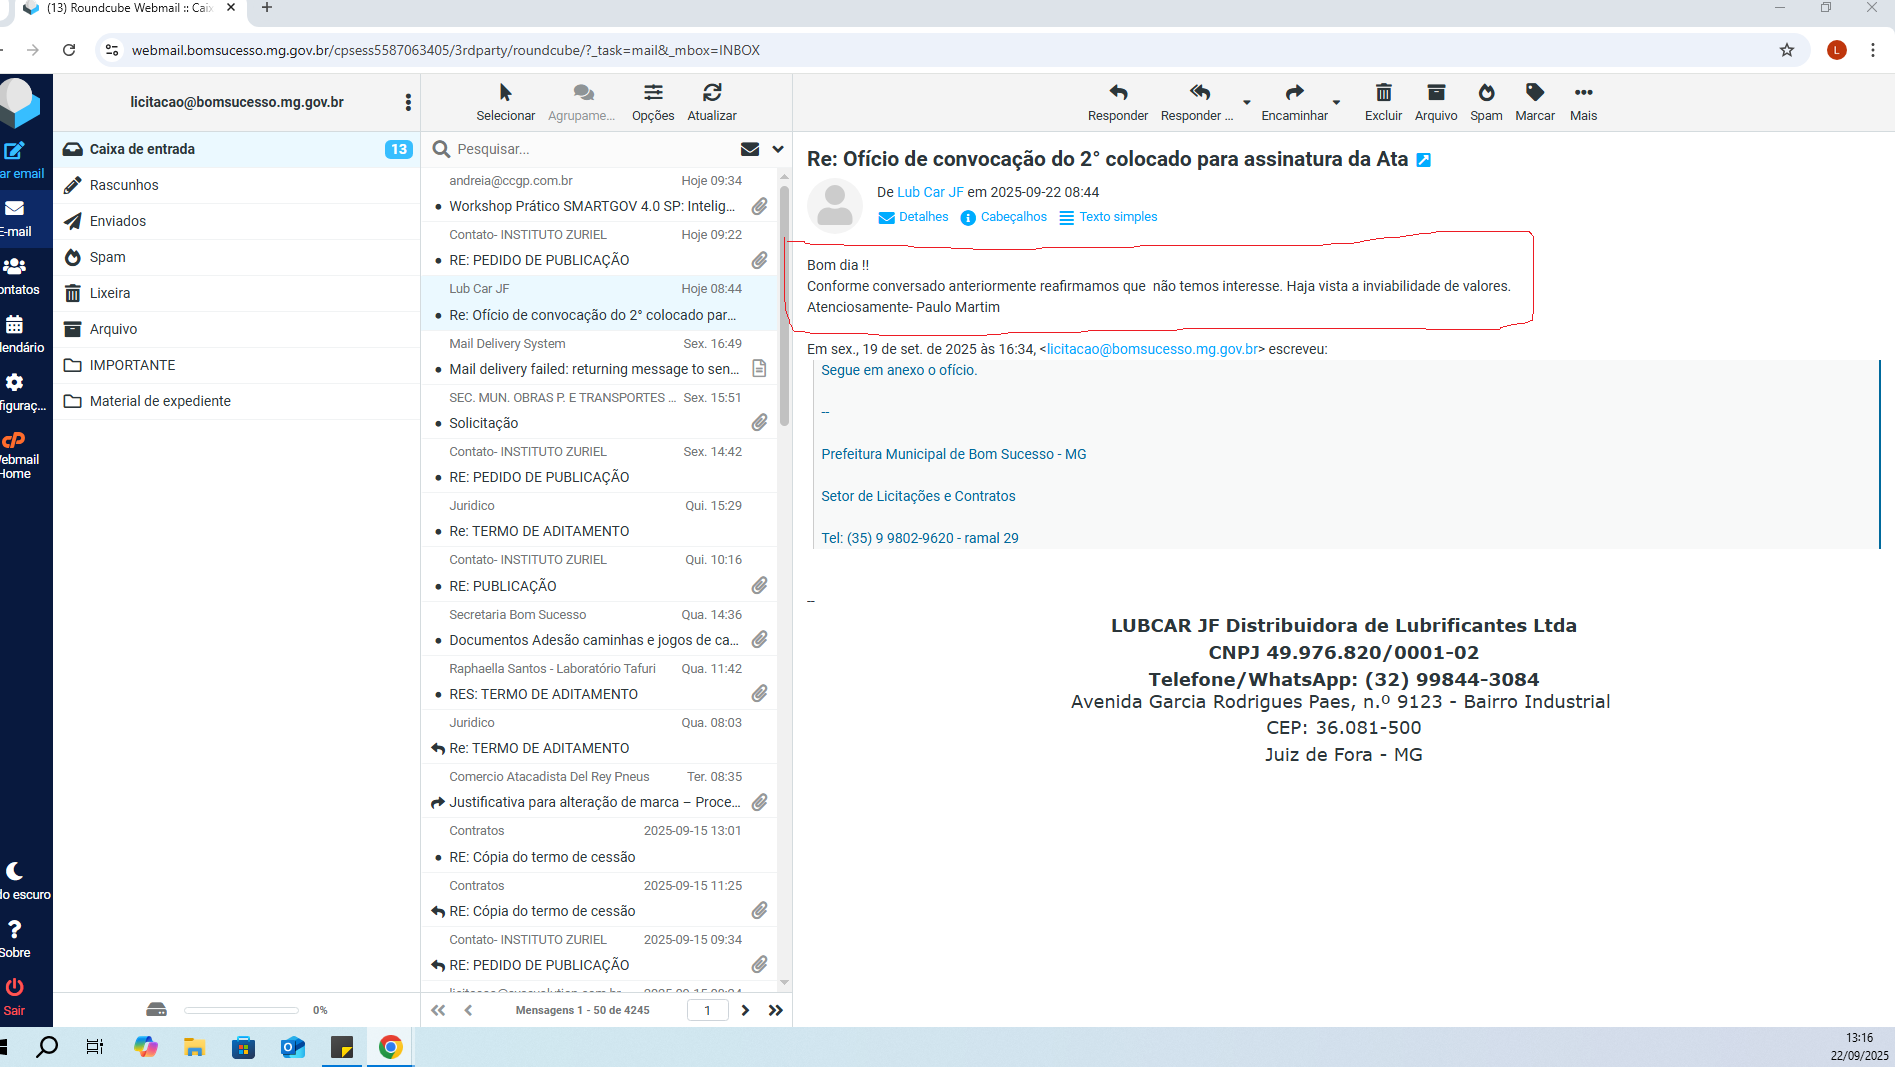Click the Lub Car JF sender link

930,192
